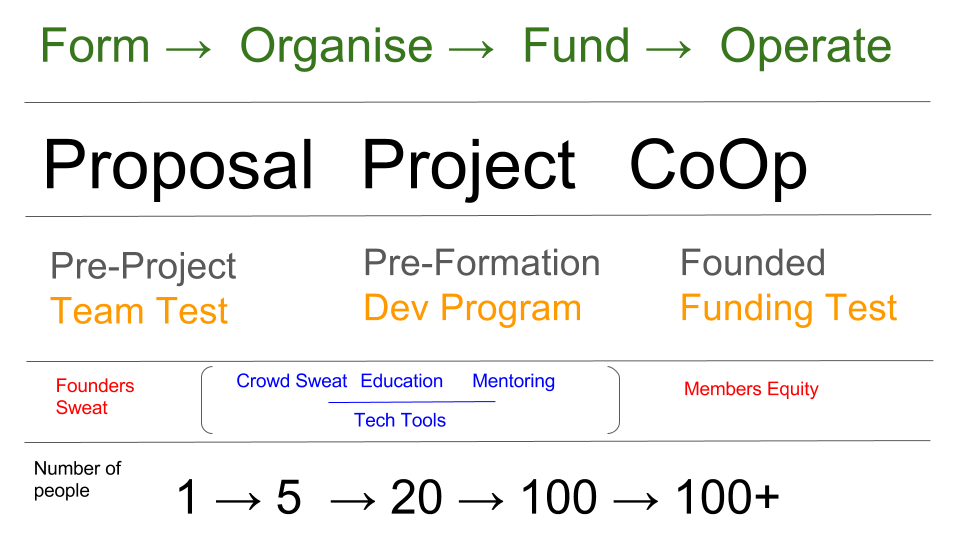This screenshot has height=540, width=960.
Task: Open the orange "Dev Program" text
Action: 472,308
